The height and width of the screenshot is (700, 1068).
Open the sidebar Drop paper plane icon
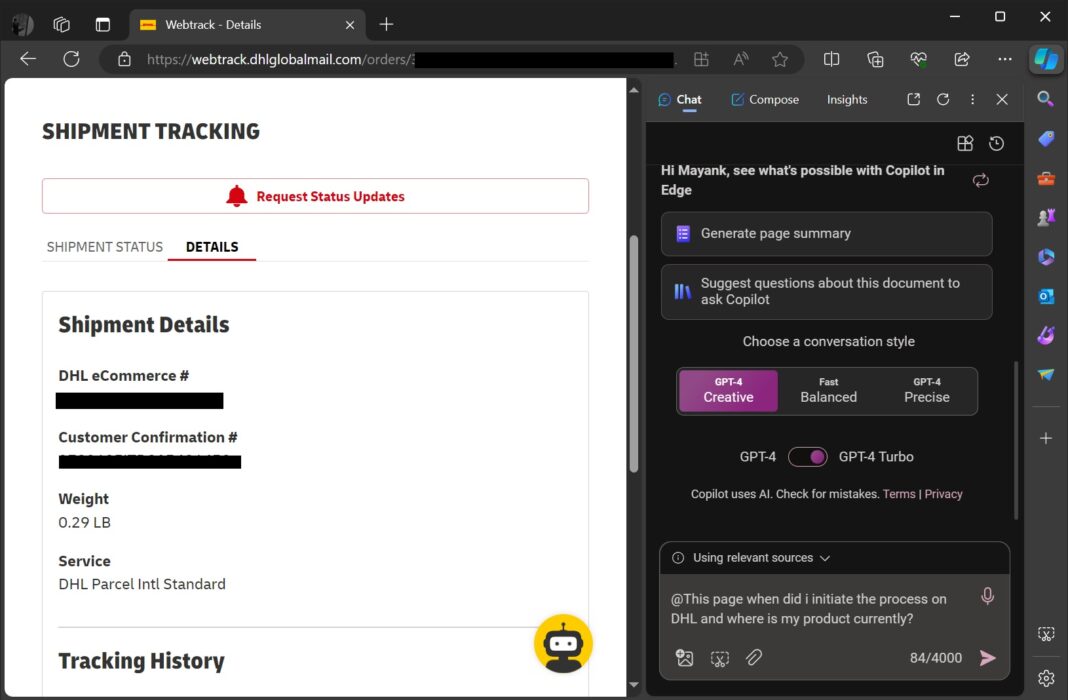(1046, 375)
